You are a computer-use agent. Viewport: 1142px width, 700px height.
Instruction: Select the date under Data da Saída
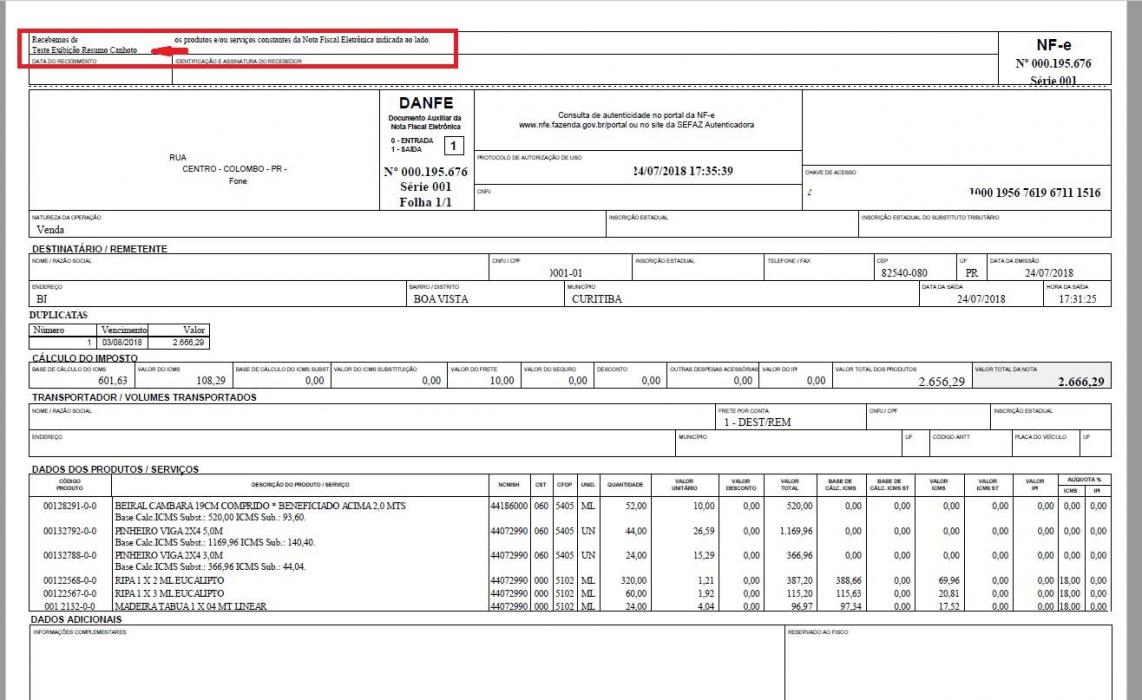click(980, 299)
